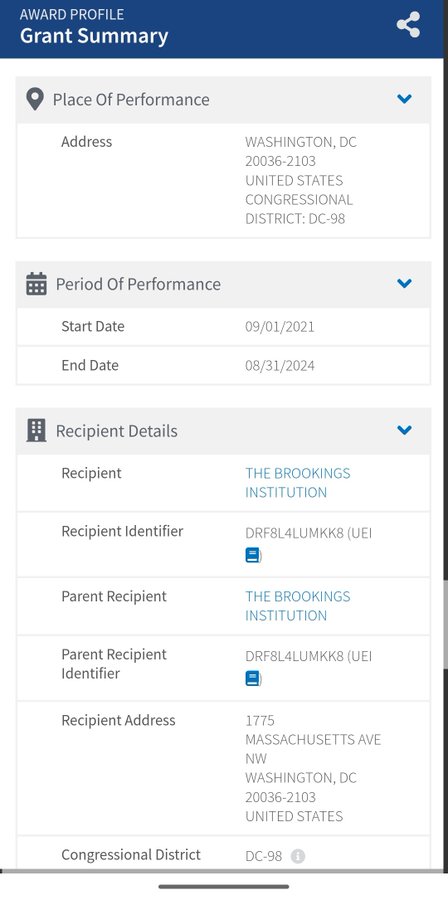
Task: Click the Place Of Performance map pin icon
Action: pos(35,99)
